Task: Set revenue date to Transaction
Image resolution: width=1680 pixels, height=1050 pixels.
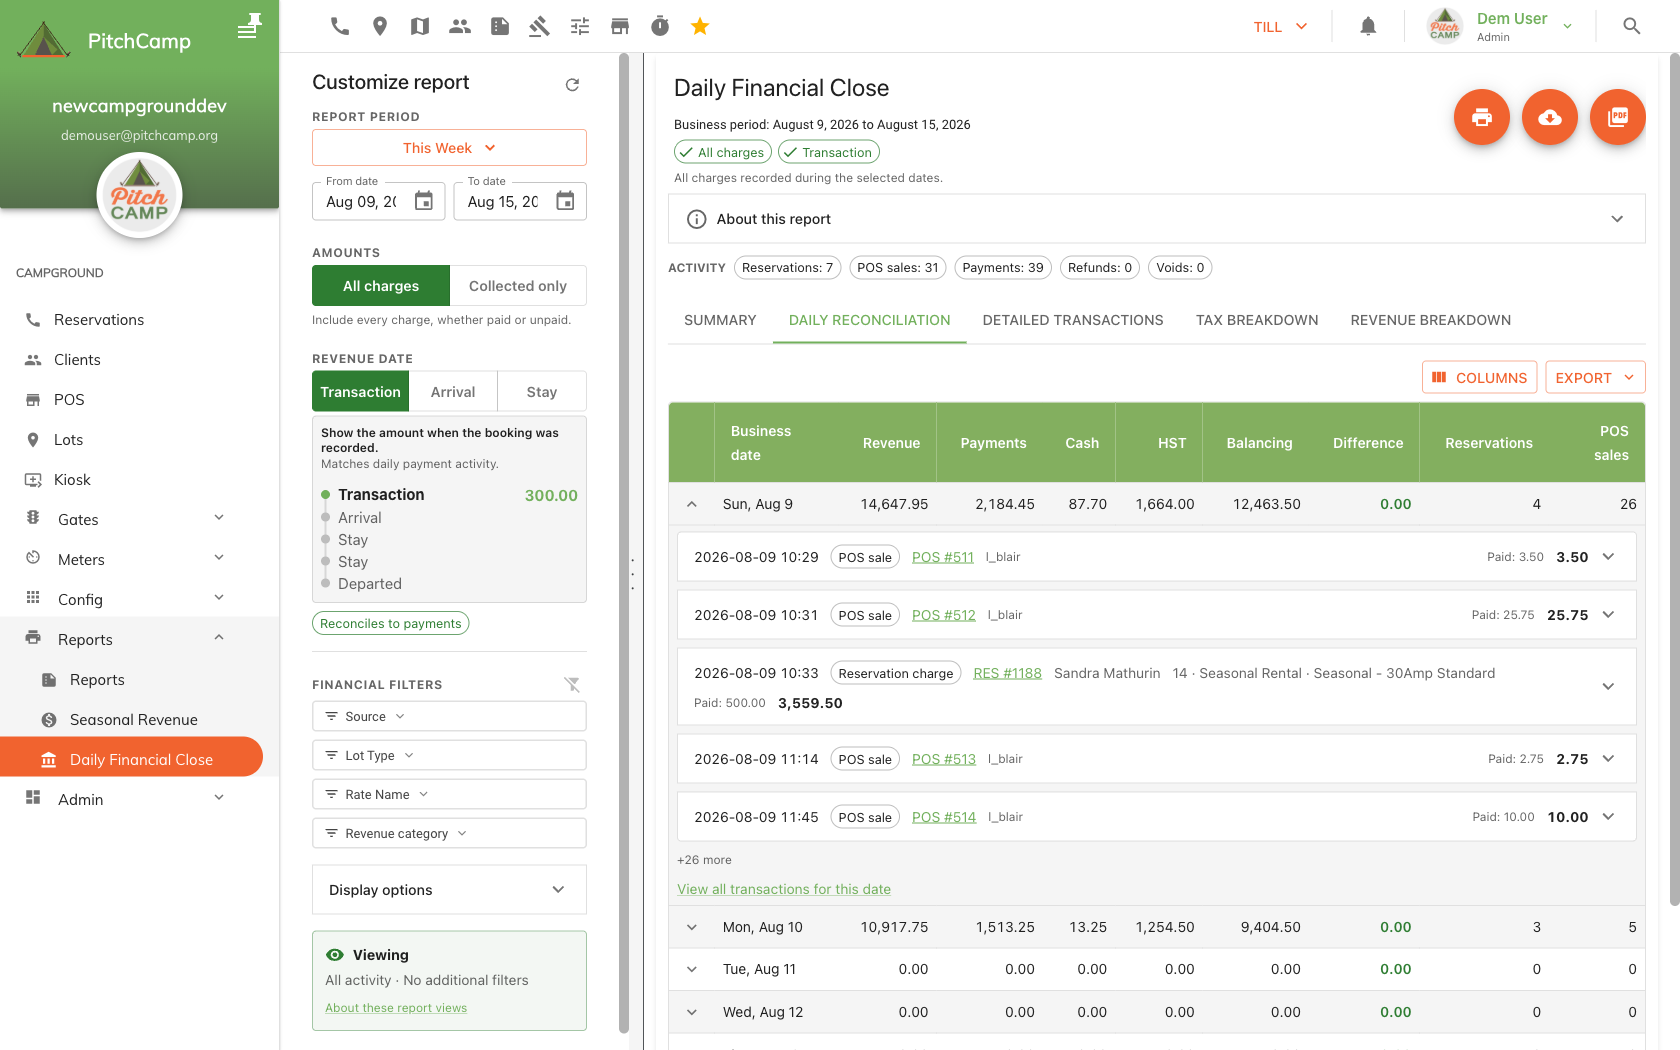Action: [x=361, y=392]
